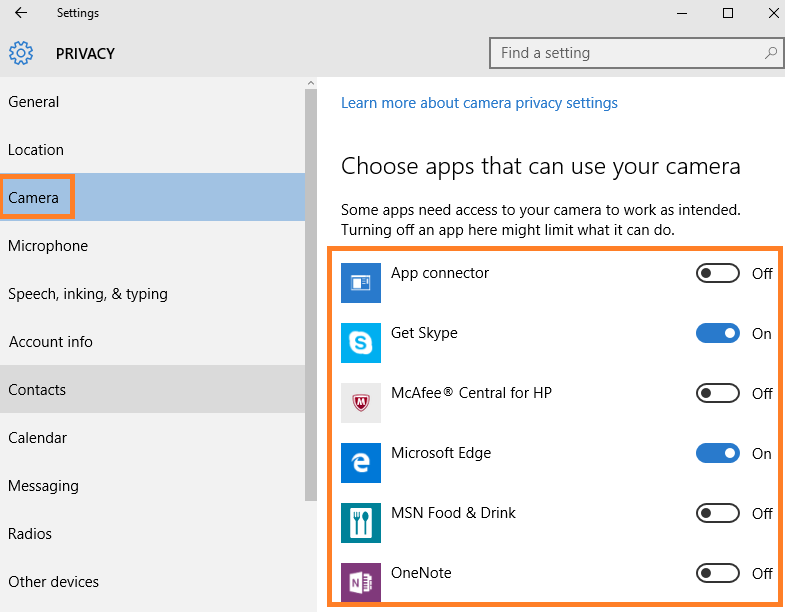Click the PRIVACY heading text
Image resolution: width=785 pixels, height=612 pixels.
(x=85, y=54)
